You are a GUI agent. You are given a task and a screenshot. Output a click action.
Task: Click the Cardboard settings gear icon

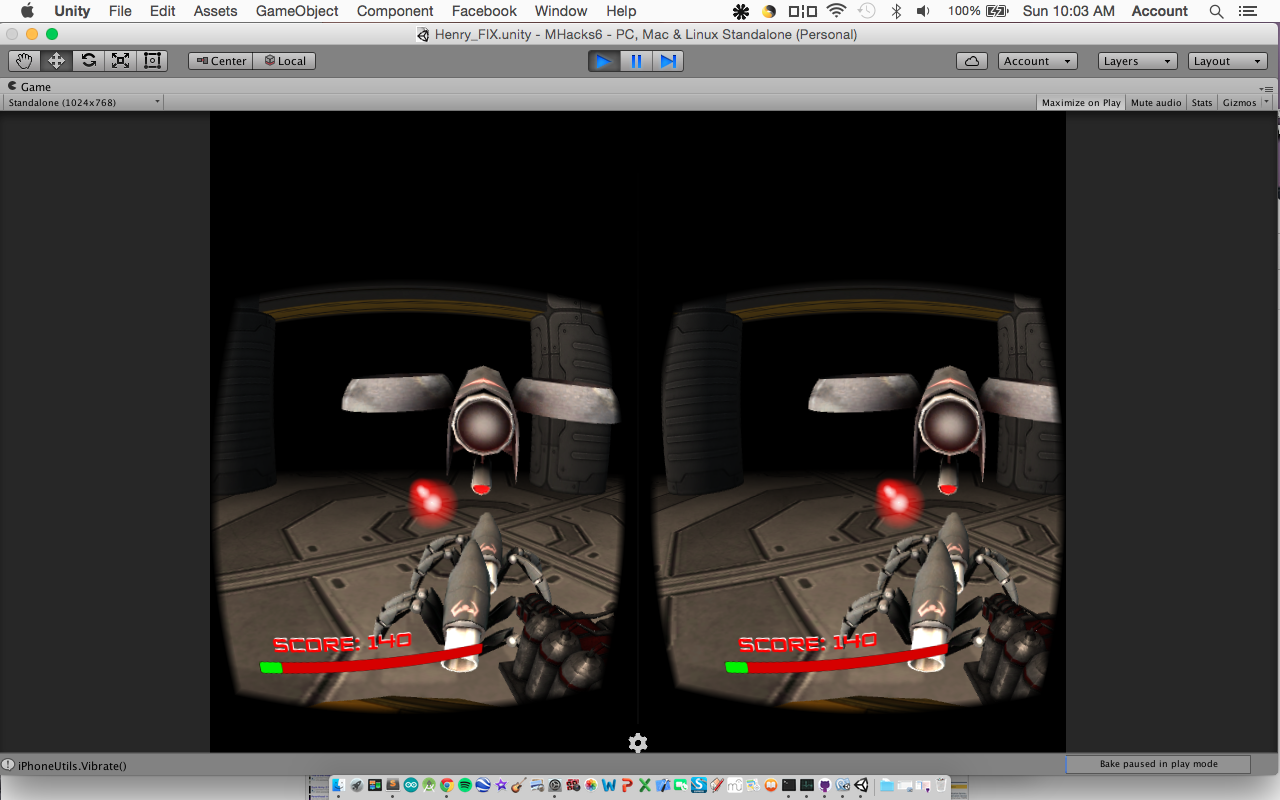tap(638, 743)
